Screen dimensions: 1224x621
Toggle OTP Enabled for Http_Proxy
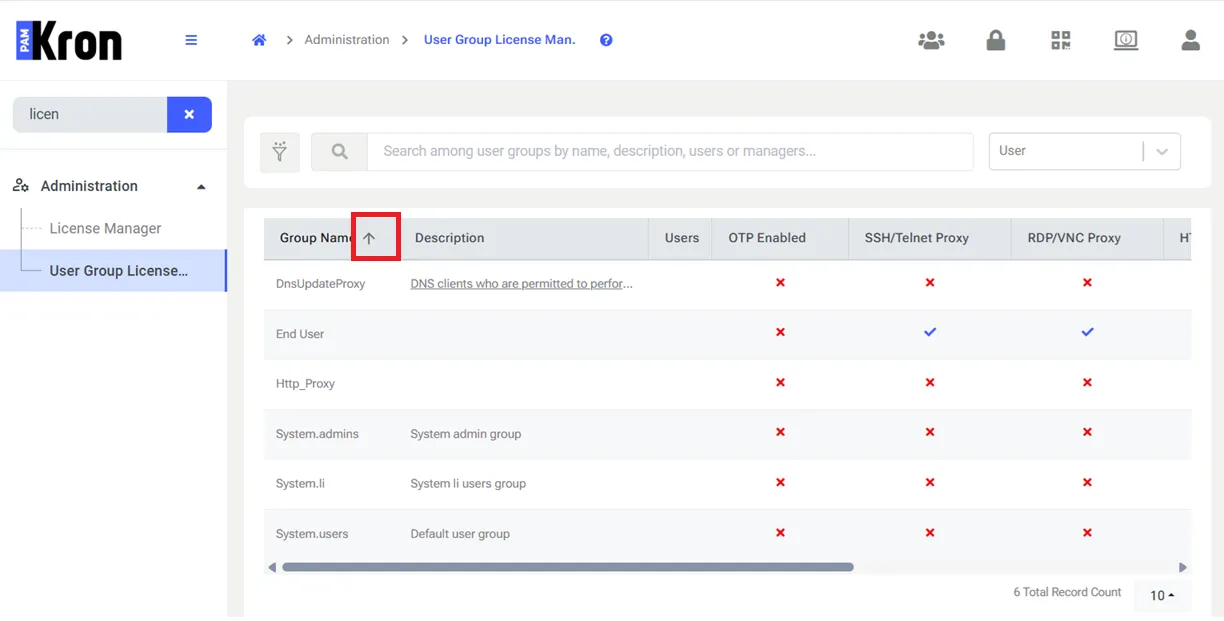780,383
